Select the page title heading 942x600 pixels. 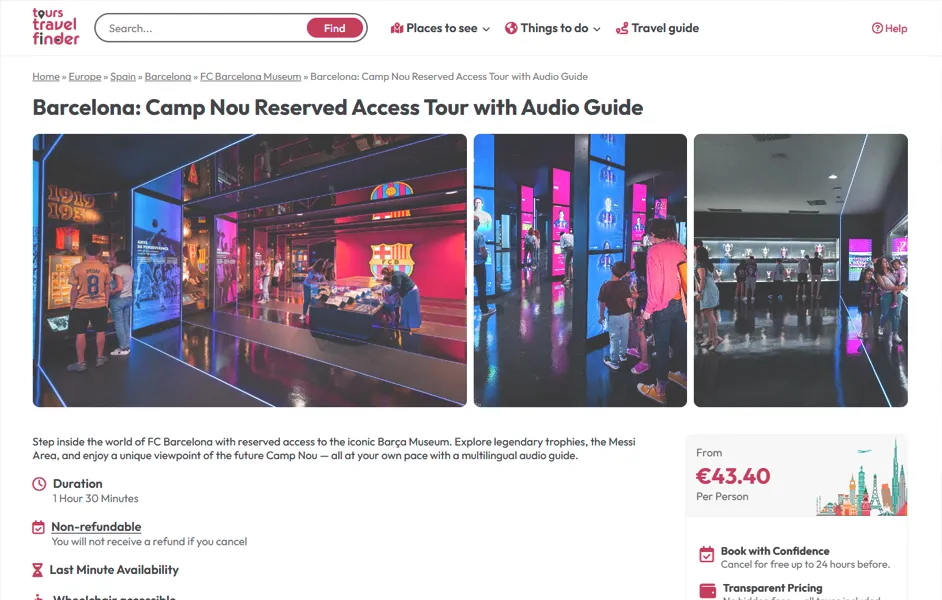pos(338,108)
